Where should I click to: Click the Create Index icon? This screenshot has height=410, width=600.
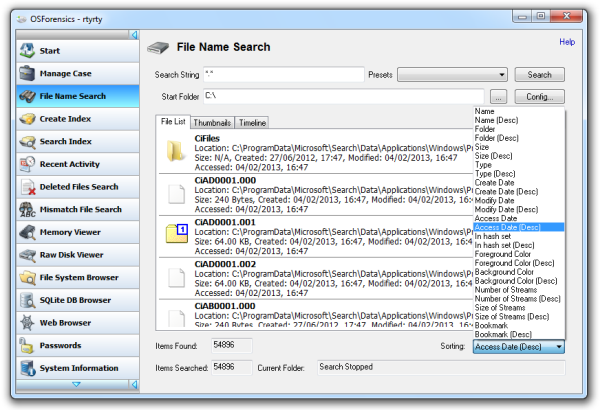[x=26, y=119]
